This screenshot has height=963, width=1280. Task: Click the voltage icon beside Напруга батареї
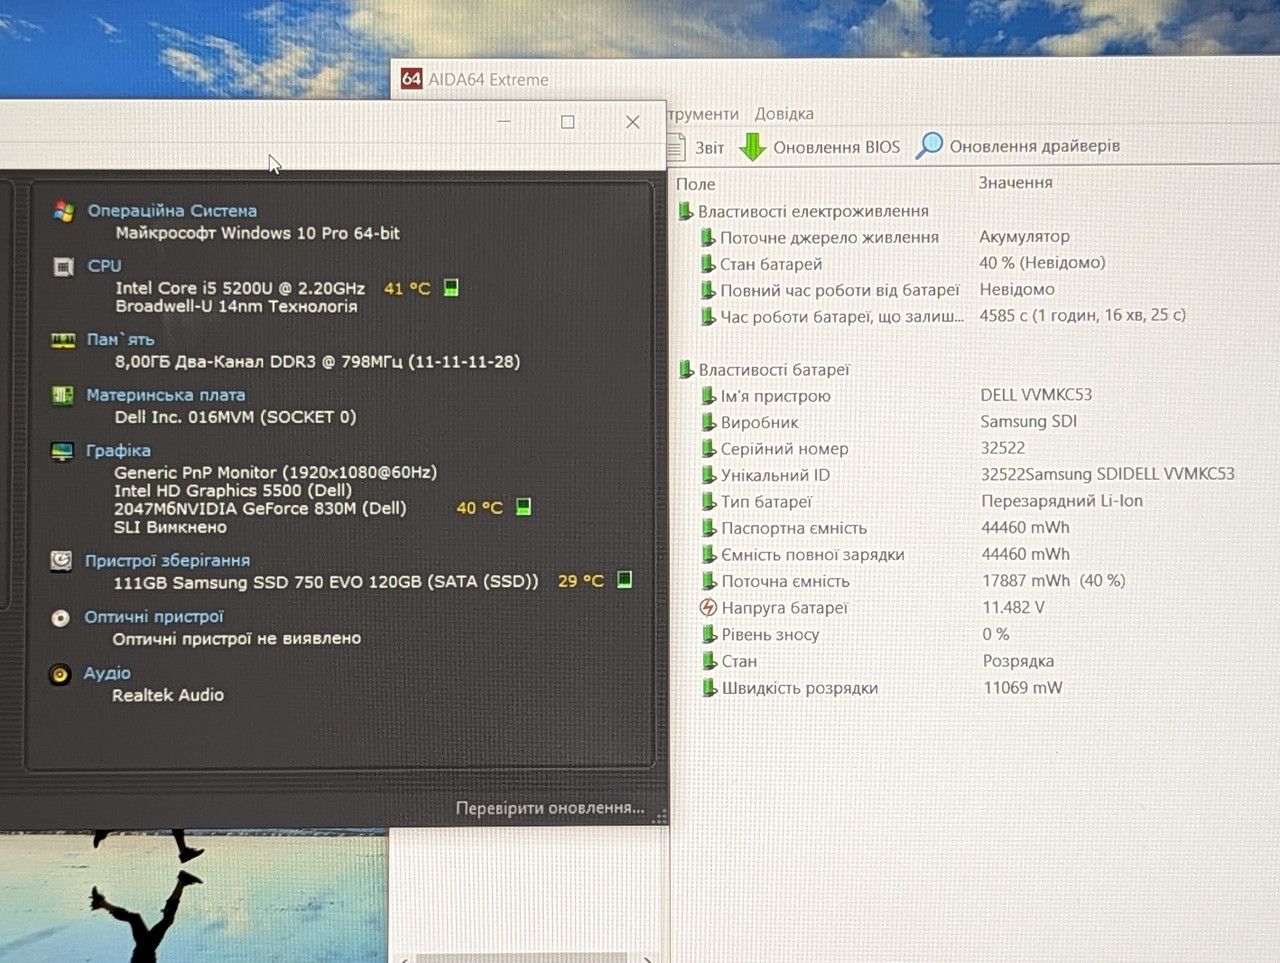click(x=708, y=608)
